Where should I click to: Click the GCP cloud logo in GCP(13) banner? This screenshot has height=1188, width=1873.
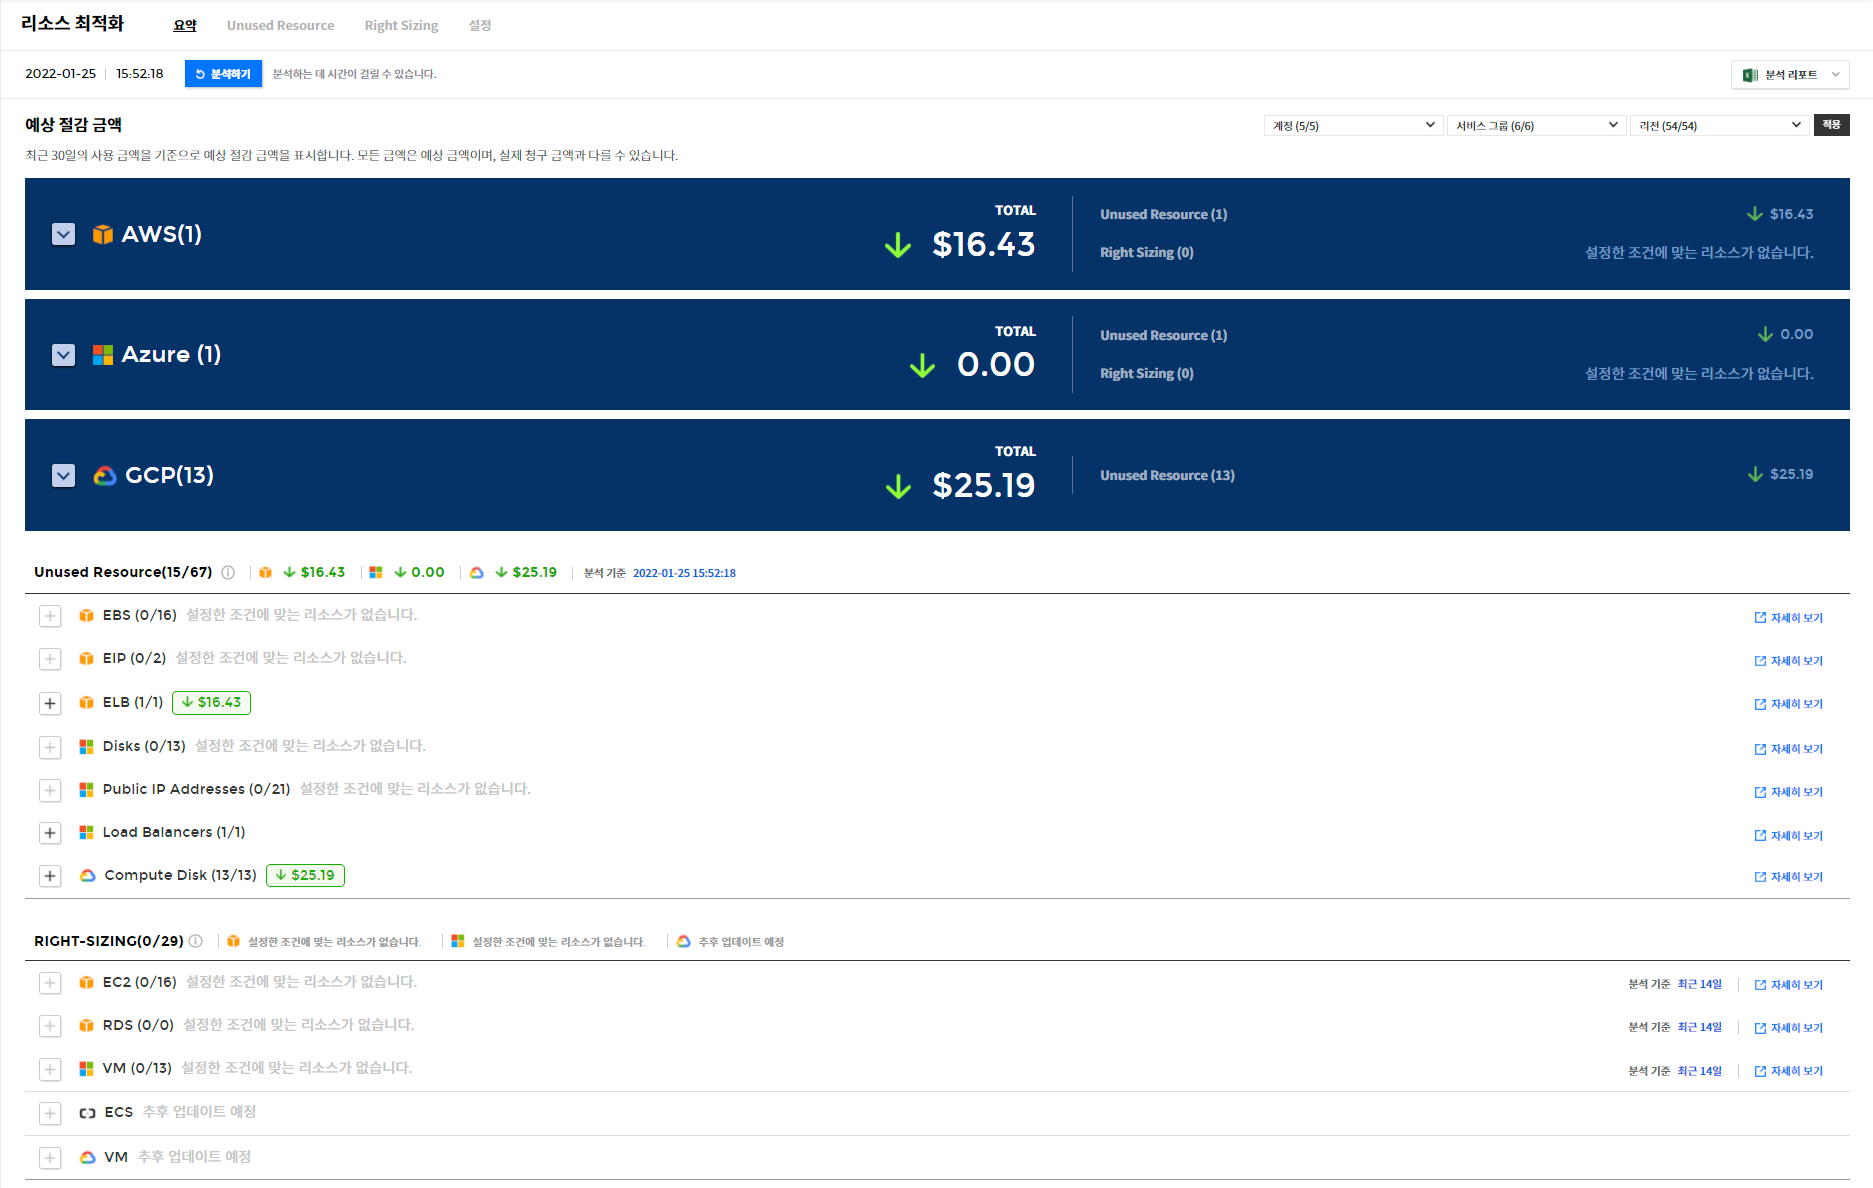pos(105,476)
